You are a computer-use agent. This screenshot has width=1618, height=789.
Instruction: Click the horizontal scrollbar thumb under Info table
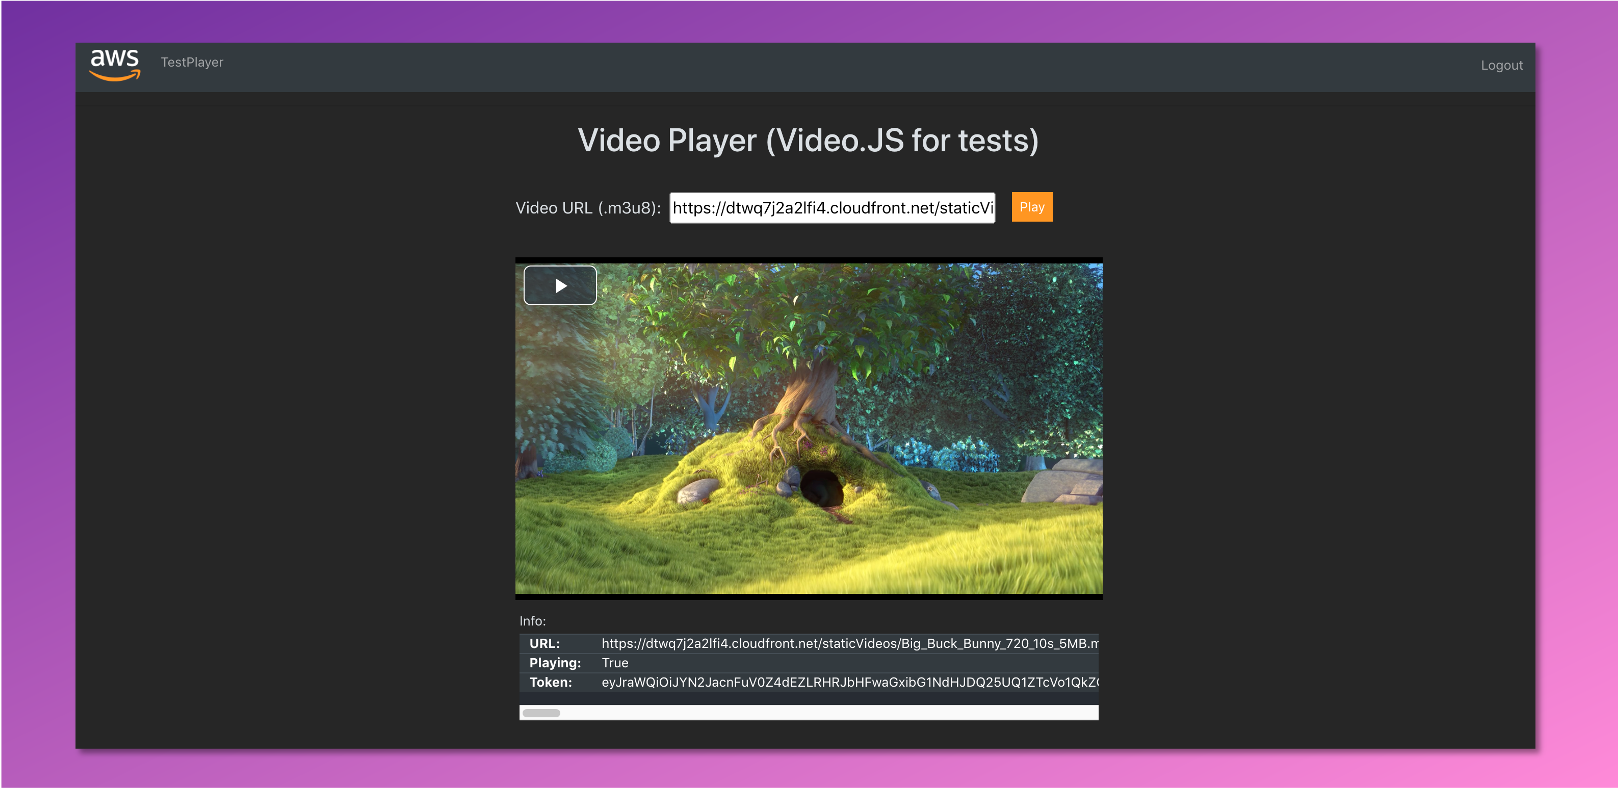click(541, 713)
